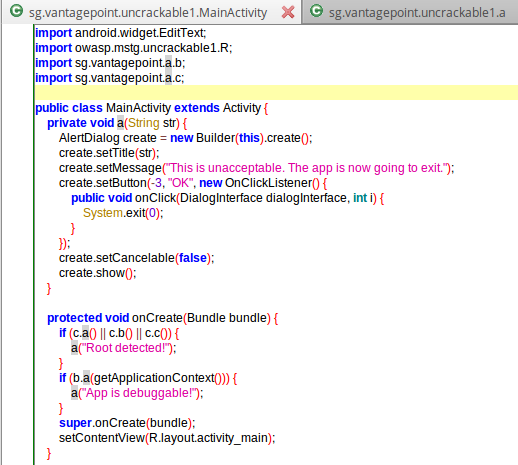Click the "App is debuggable!" string literal

(x=140, y=393)
